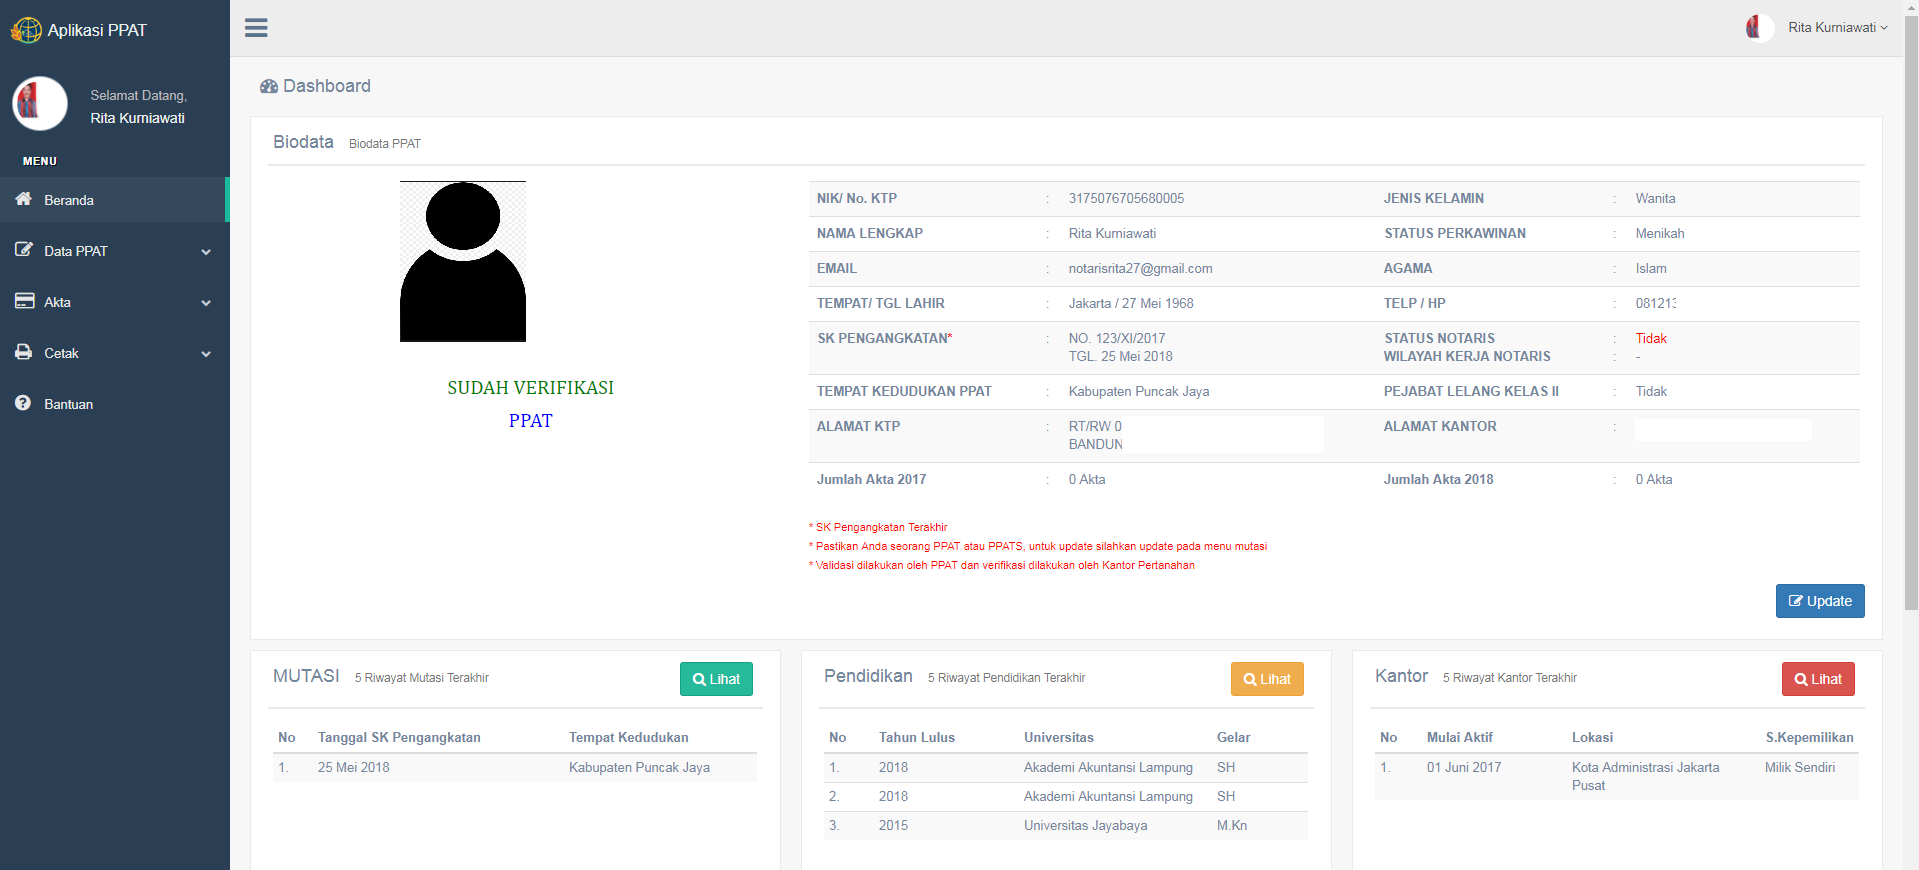Click the blue Update button
Image resolution: width=1919 pixels, height=870 pixels.
[x=1819, y=601]
